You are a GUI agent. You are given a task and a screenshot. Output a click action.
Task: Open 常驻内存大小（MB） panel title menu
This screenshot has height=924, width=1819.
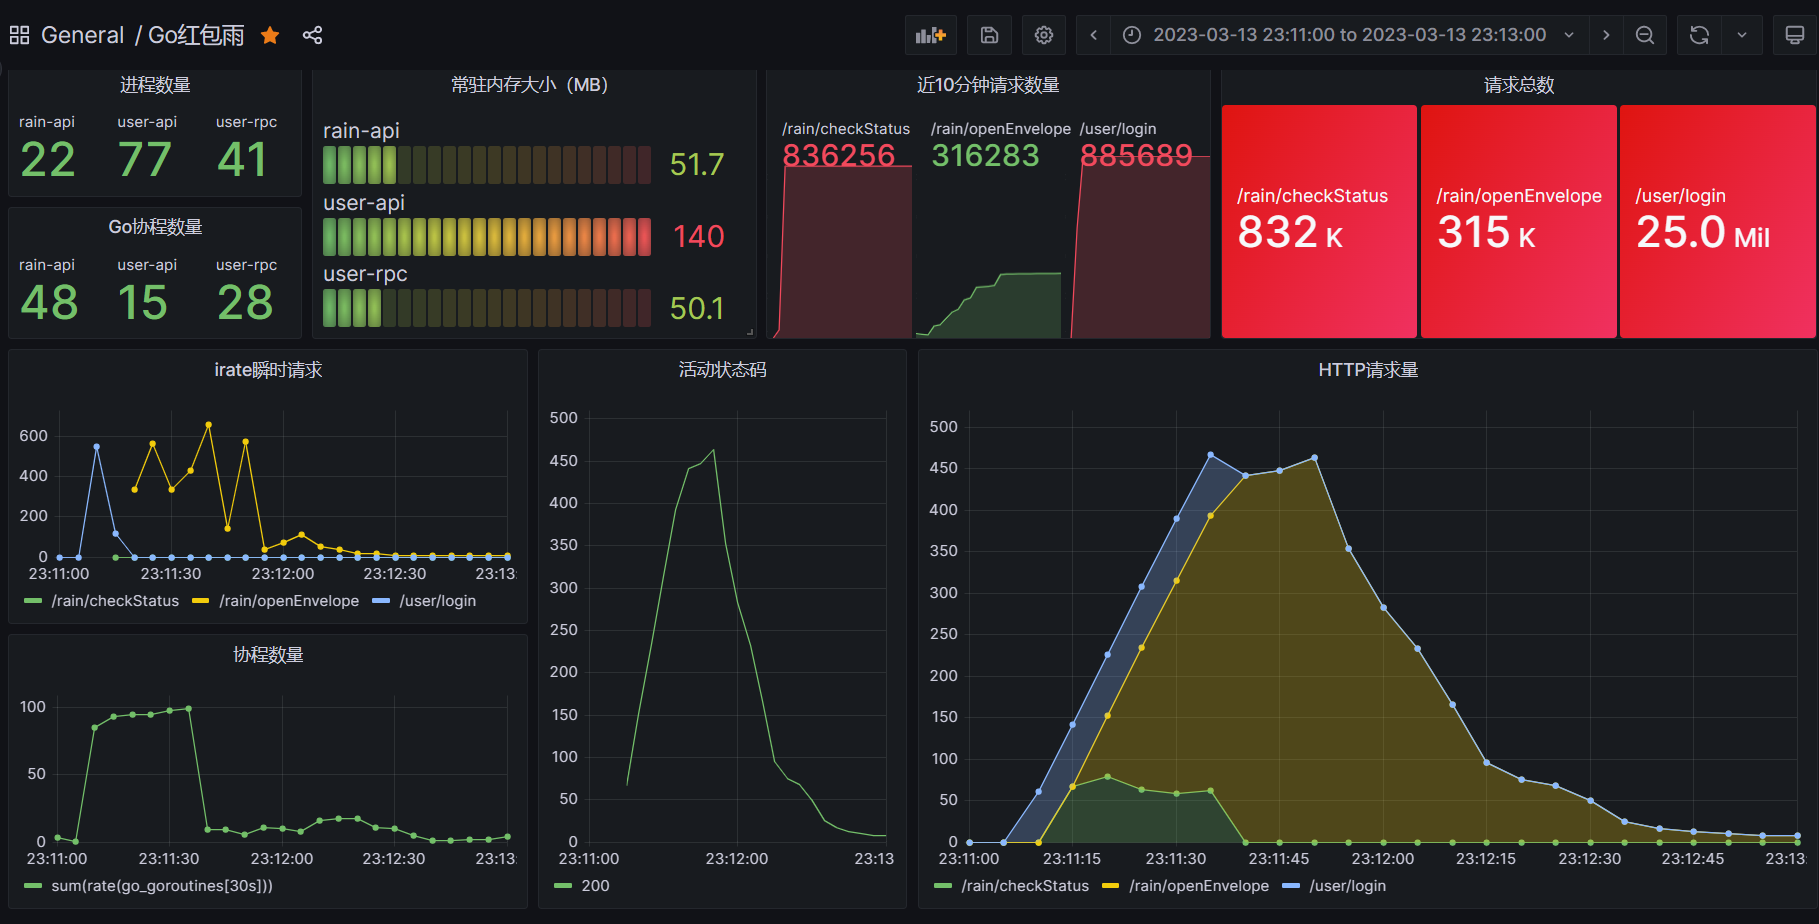(x=529, y=85)
